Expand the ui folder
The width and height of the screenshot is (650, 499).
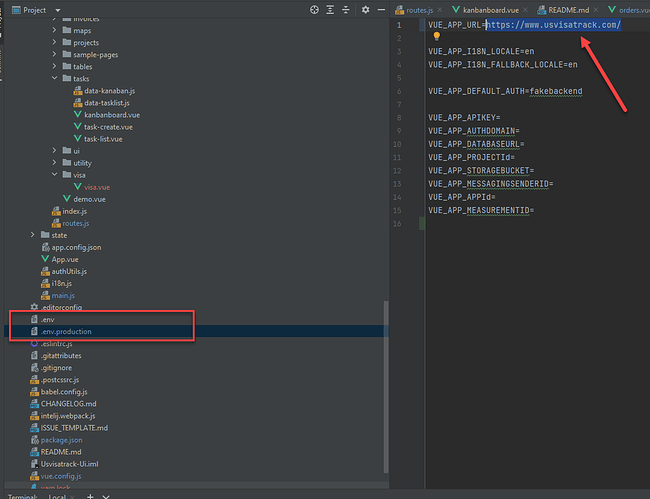click(54, 150)
